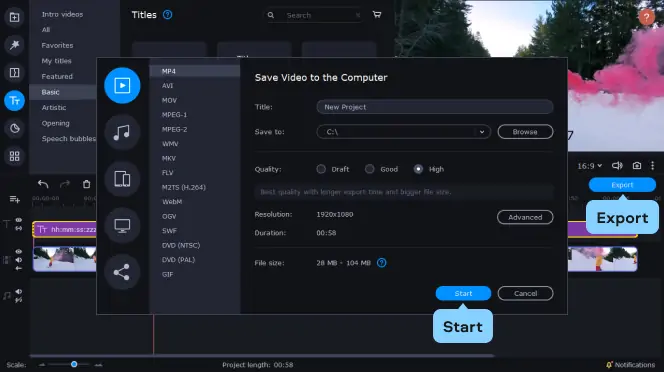Click the scale zoom-in plus icon
Image resolution: width=664 pixels, height=372 pixels.
click(x=98, y=364)
